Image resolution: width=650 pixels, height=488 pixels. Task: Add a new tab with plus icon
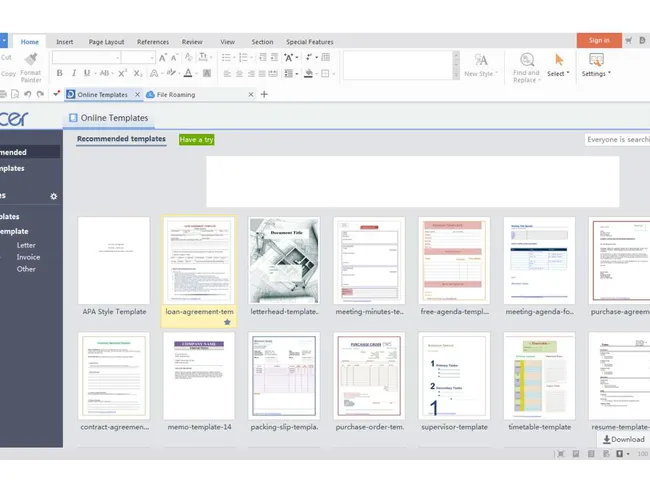264,95
